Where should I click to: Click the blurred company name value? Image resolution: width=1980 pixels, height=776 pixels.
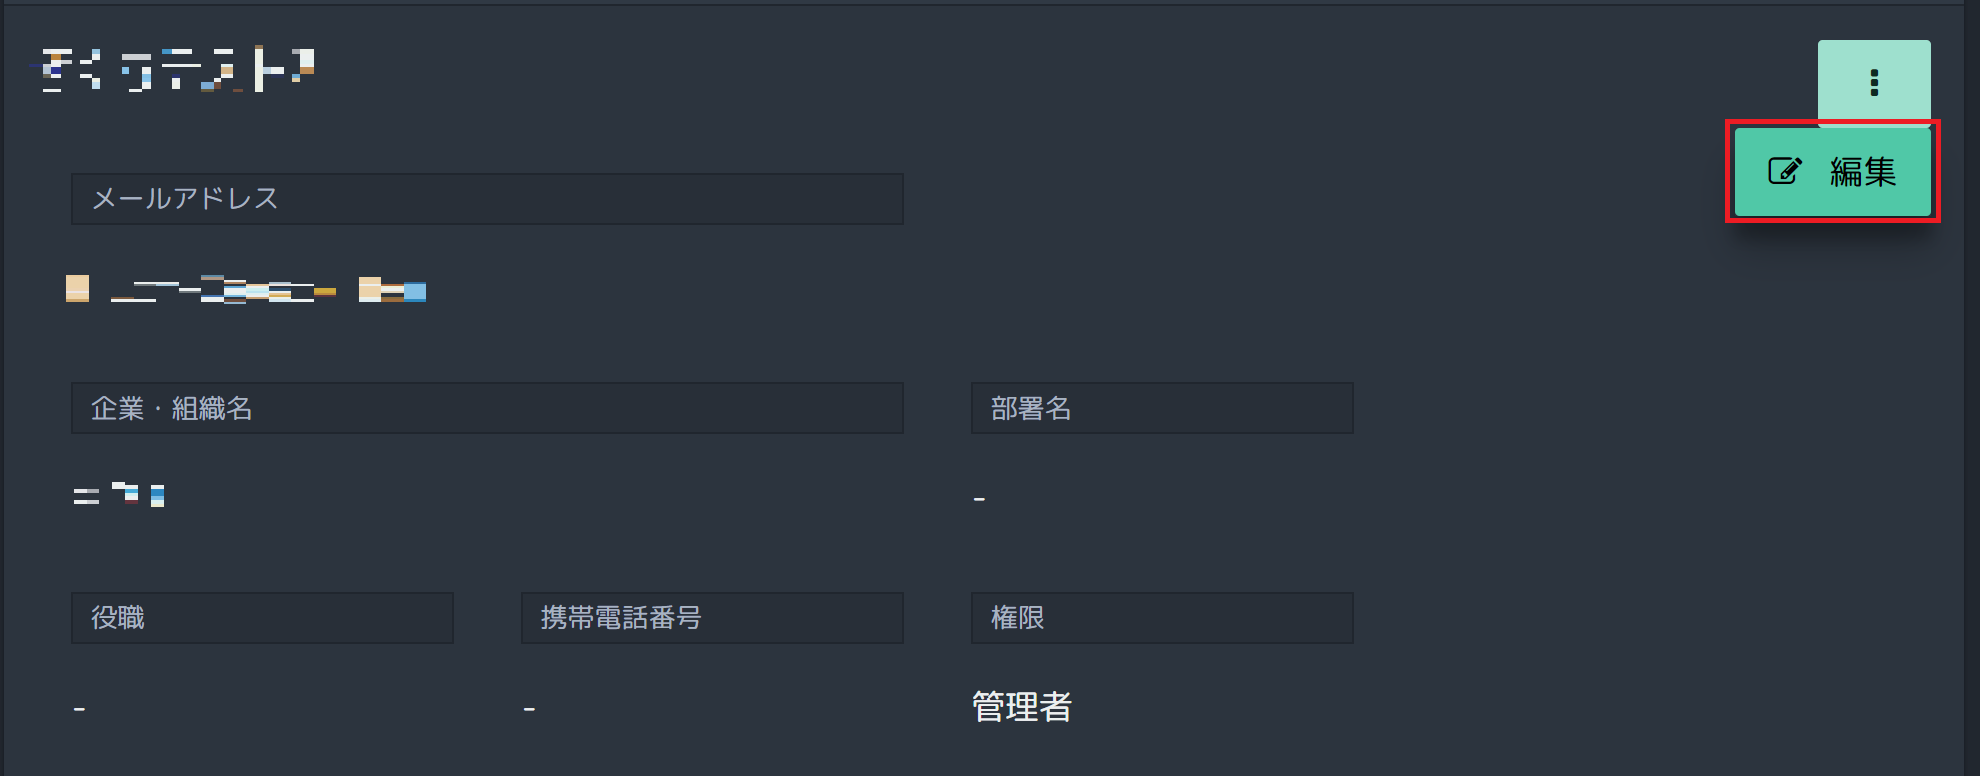[119, 494]
